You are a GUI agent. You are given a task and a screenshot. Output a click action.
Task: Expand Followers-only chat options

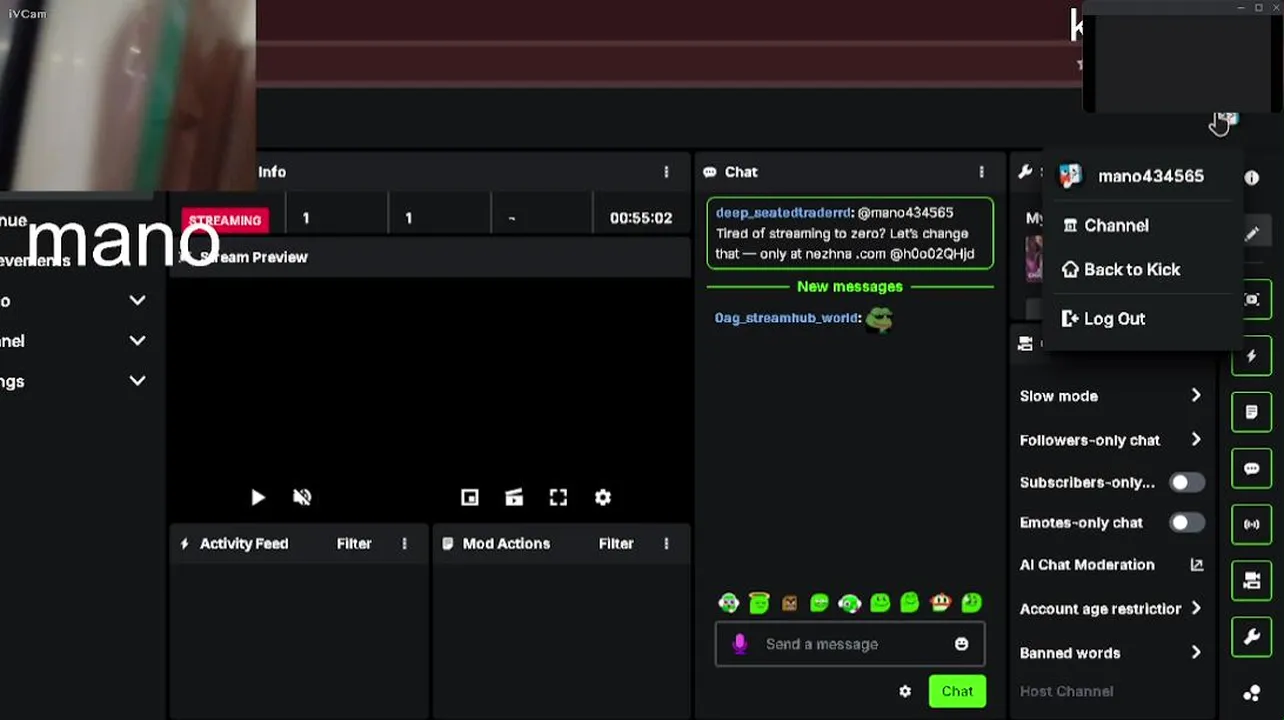coord(1196,440)
